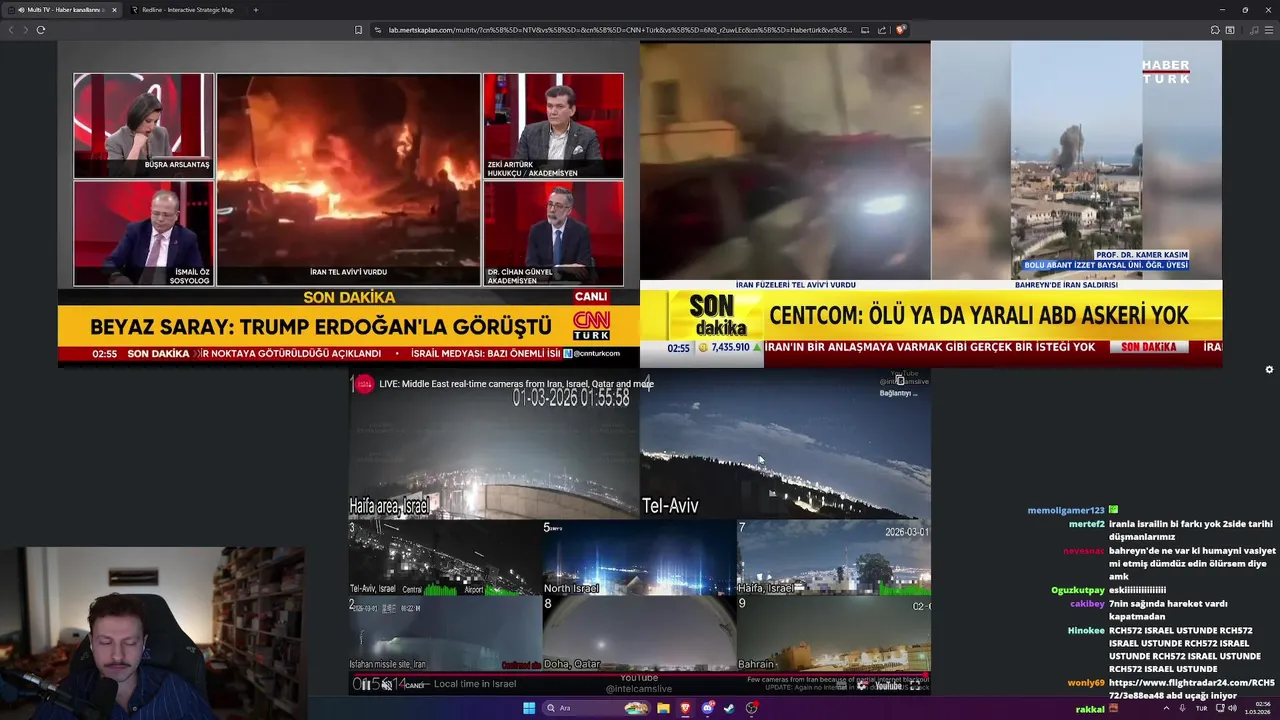Click username memoligamer123 in chat
This screenshot has width=1280, height=720.
[x=1066, y=510]
